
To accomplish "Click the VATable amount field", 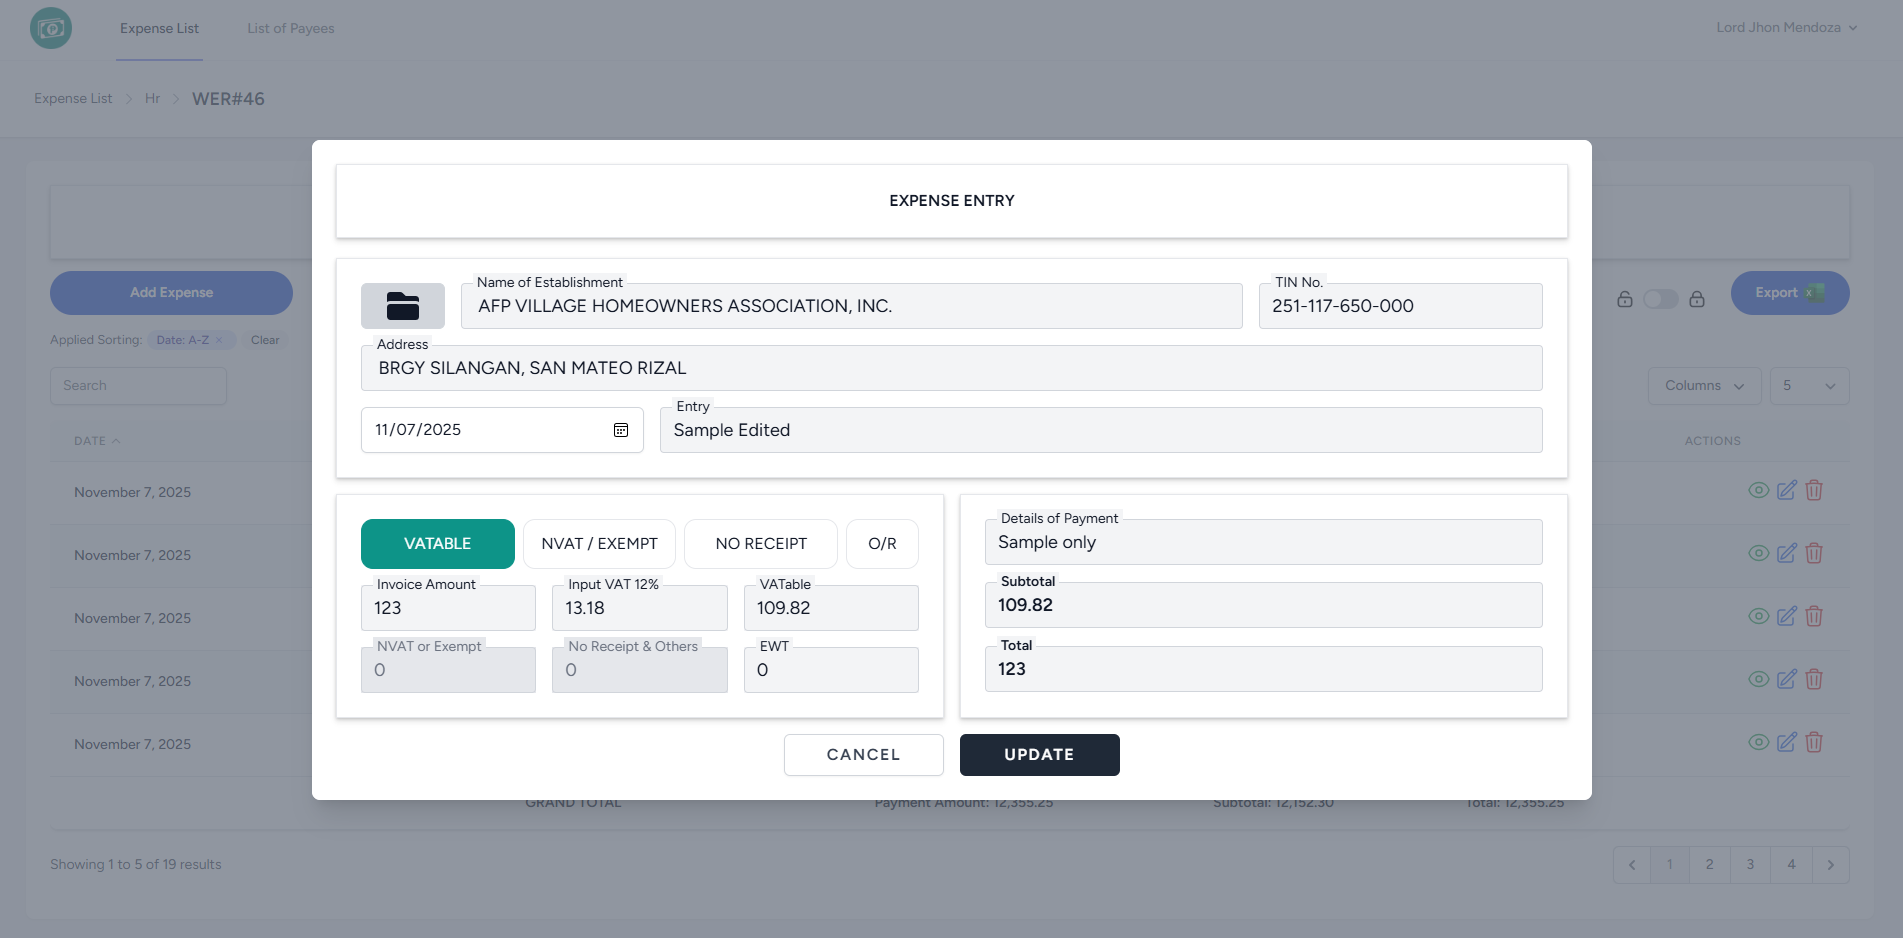I will click(x=831, y=608).
